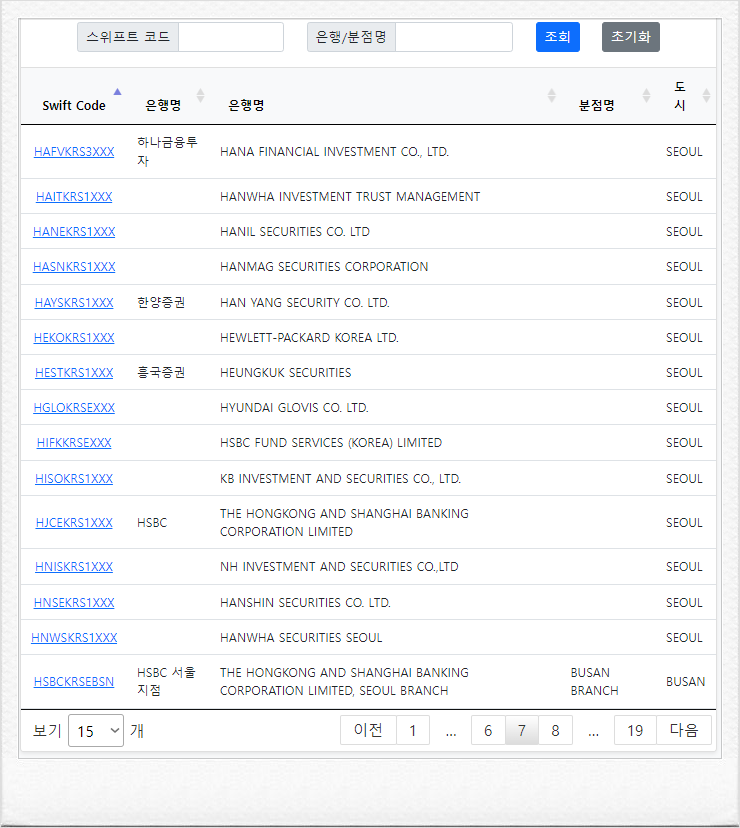Viewport: 740px width, 828px height.
Task: Jump to last page 19
Action: 635,730
